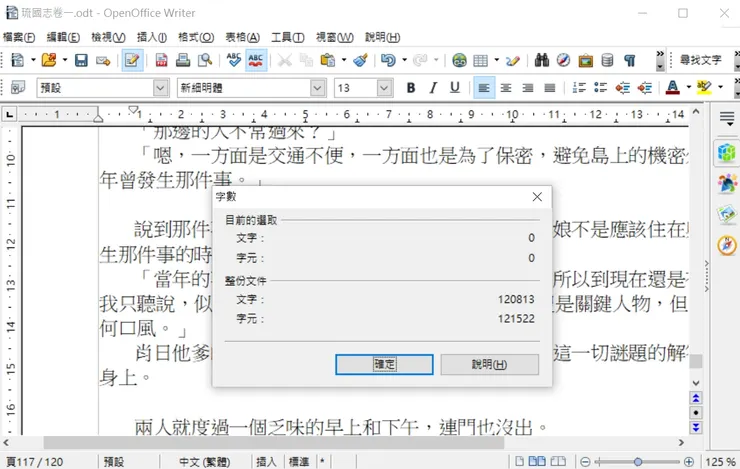Image resolution: width=740 pixels, height=469 pixels.
Task: Close the 字數 dialog with X
Action: tap(537, 197)
